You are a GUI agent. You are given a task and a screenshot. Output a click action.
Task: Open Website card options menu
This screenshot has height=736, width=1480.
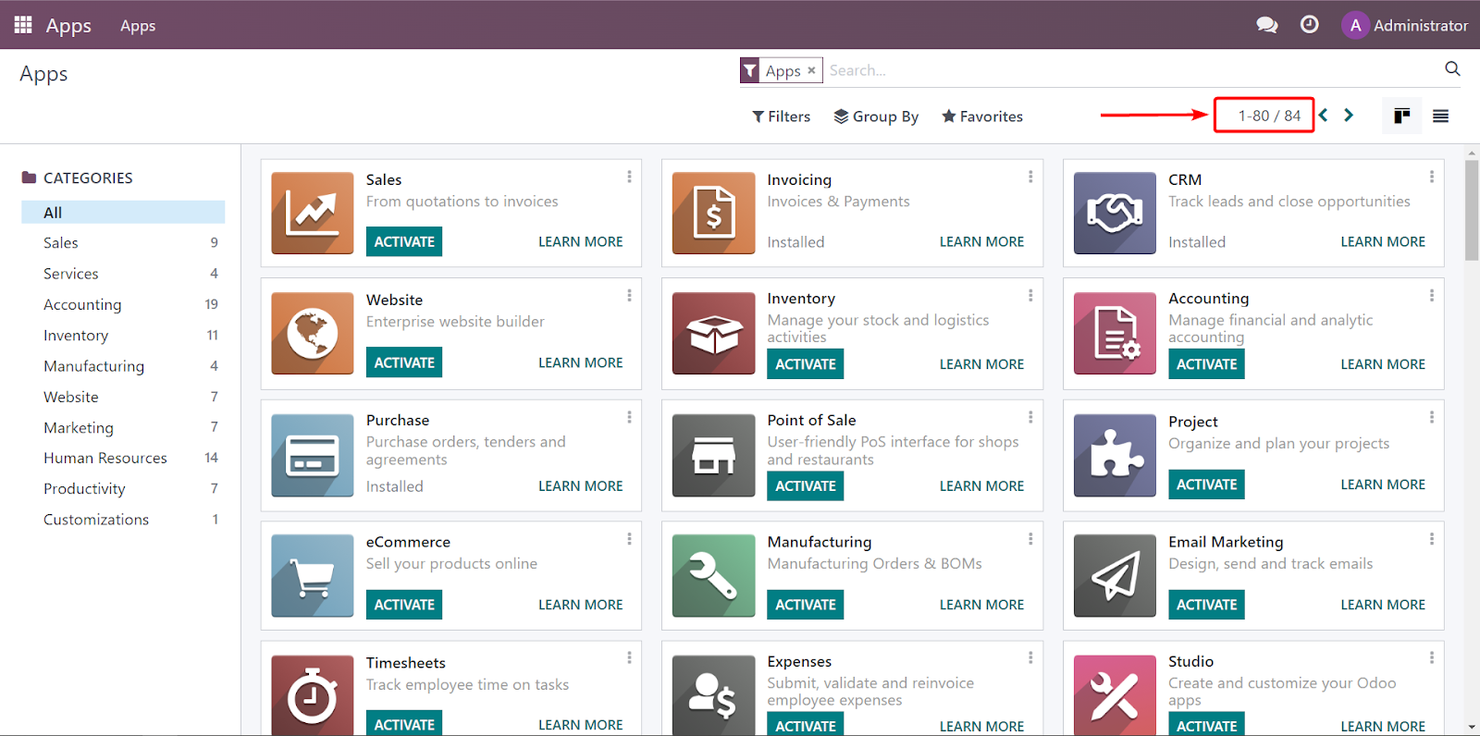(629, 296)
